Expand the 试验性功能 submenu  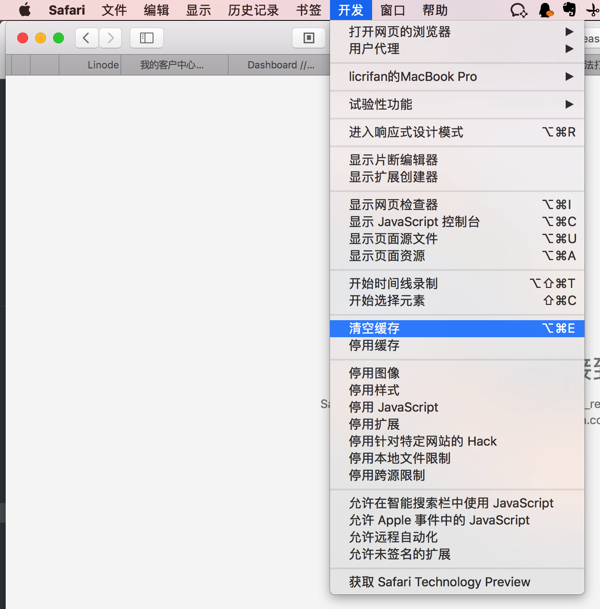pos(457,104)
